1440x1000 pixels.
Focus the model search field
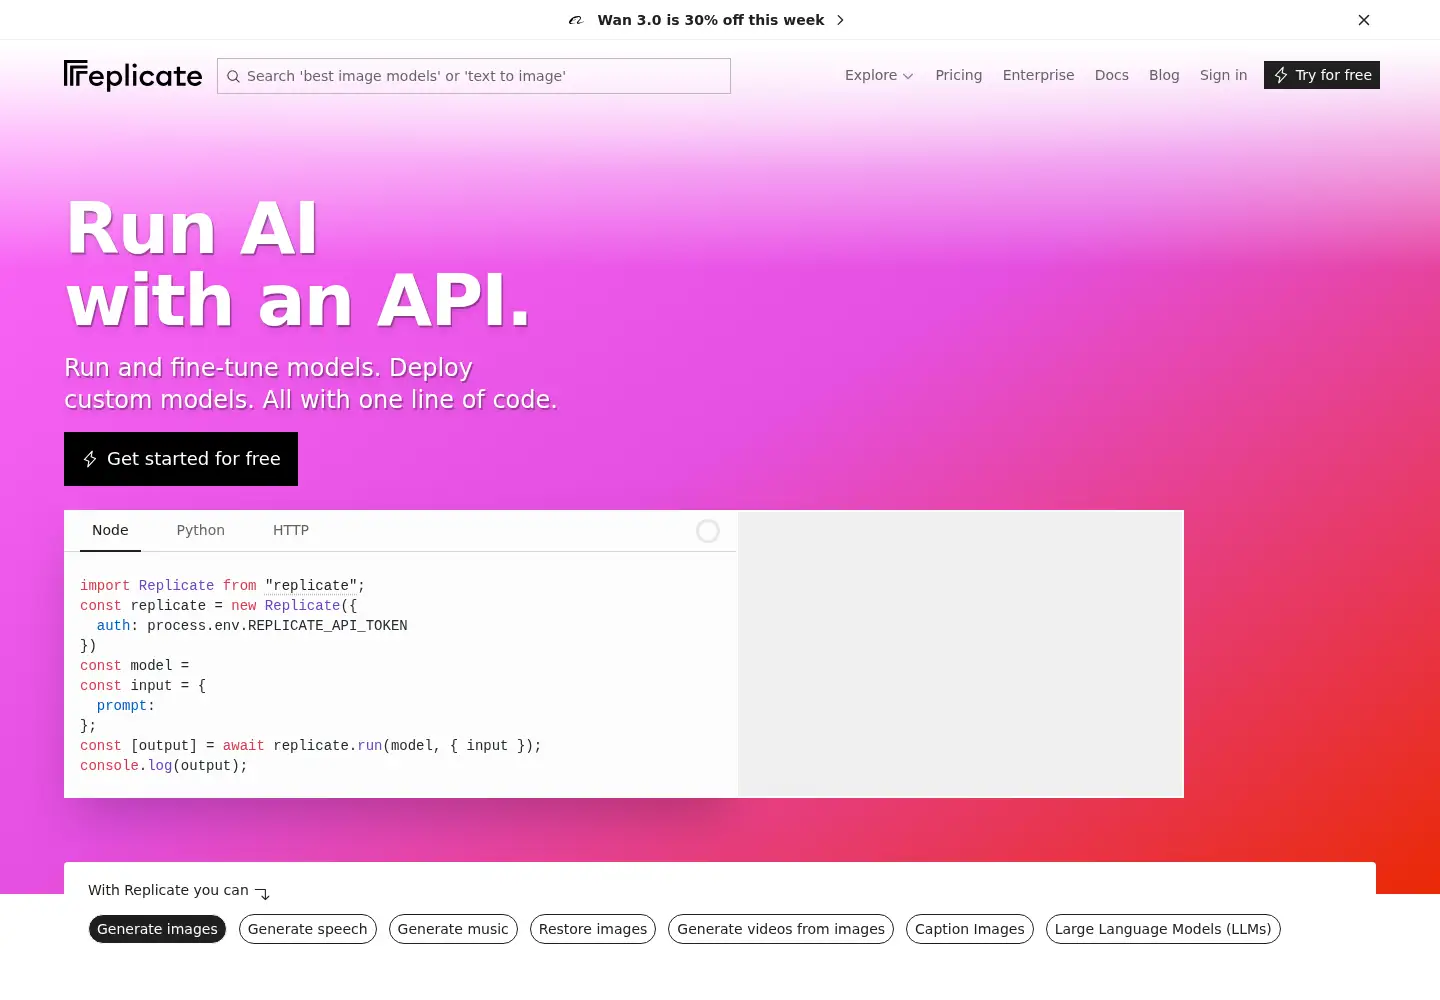tap(474, 76)
